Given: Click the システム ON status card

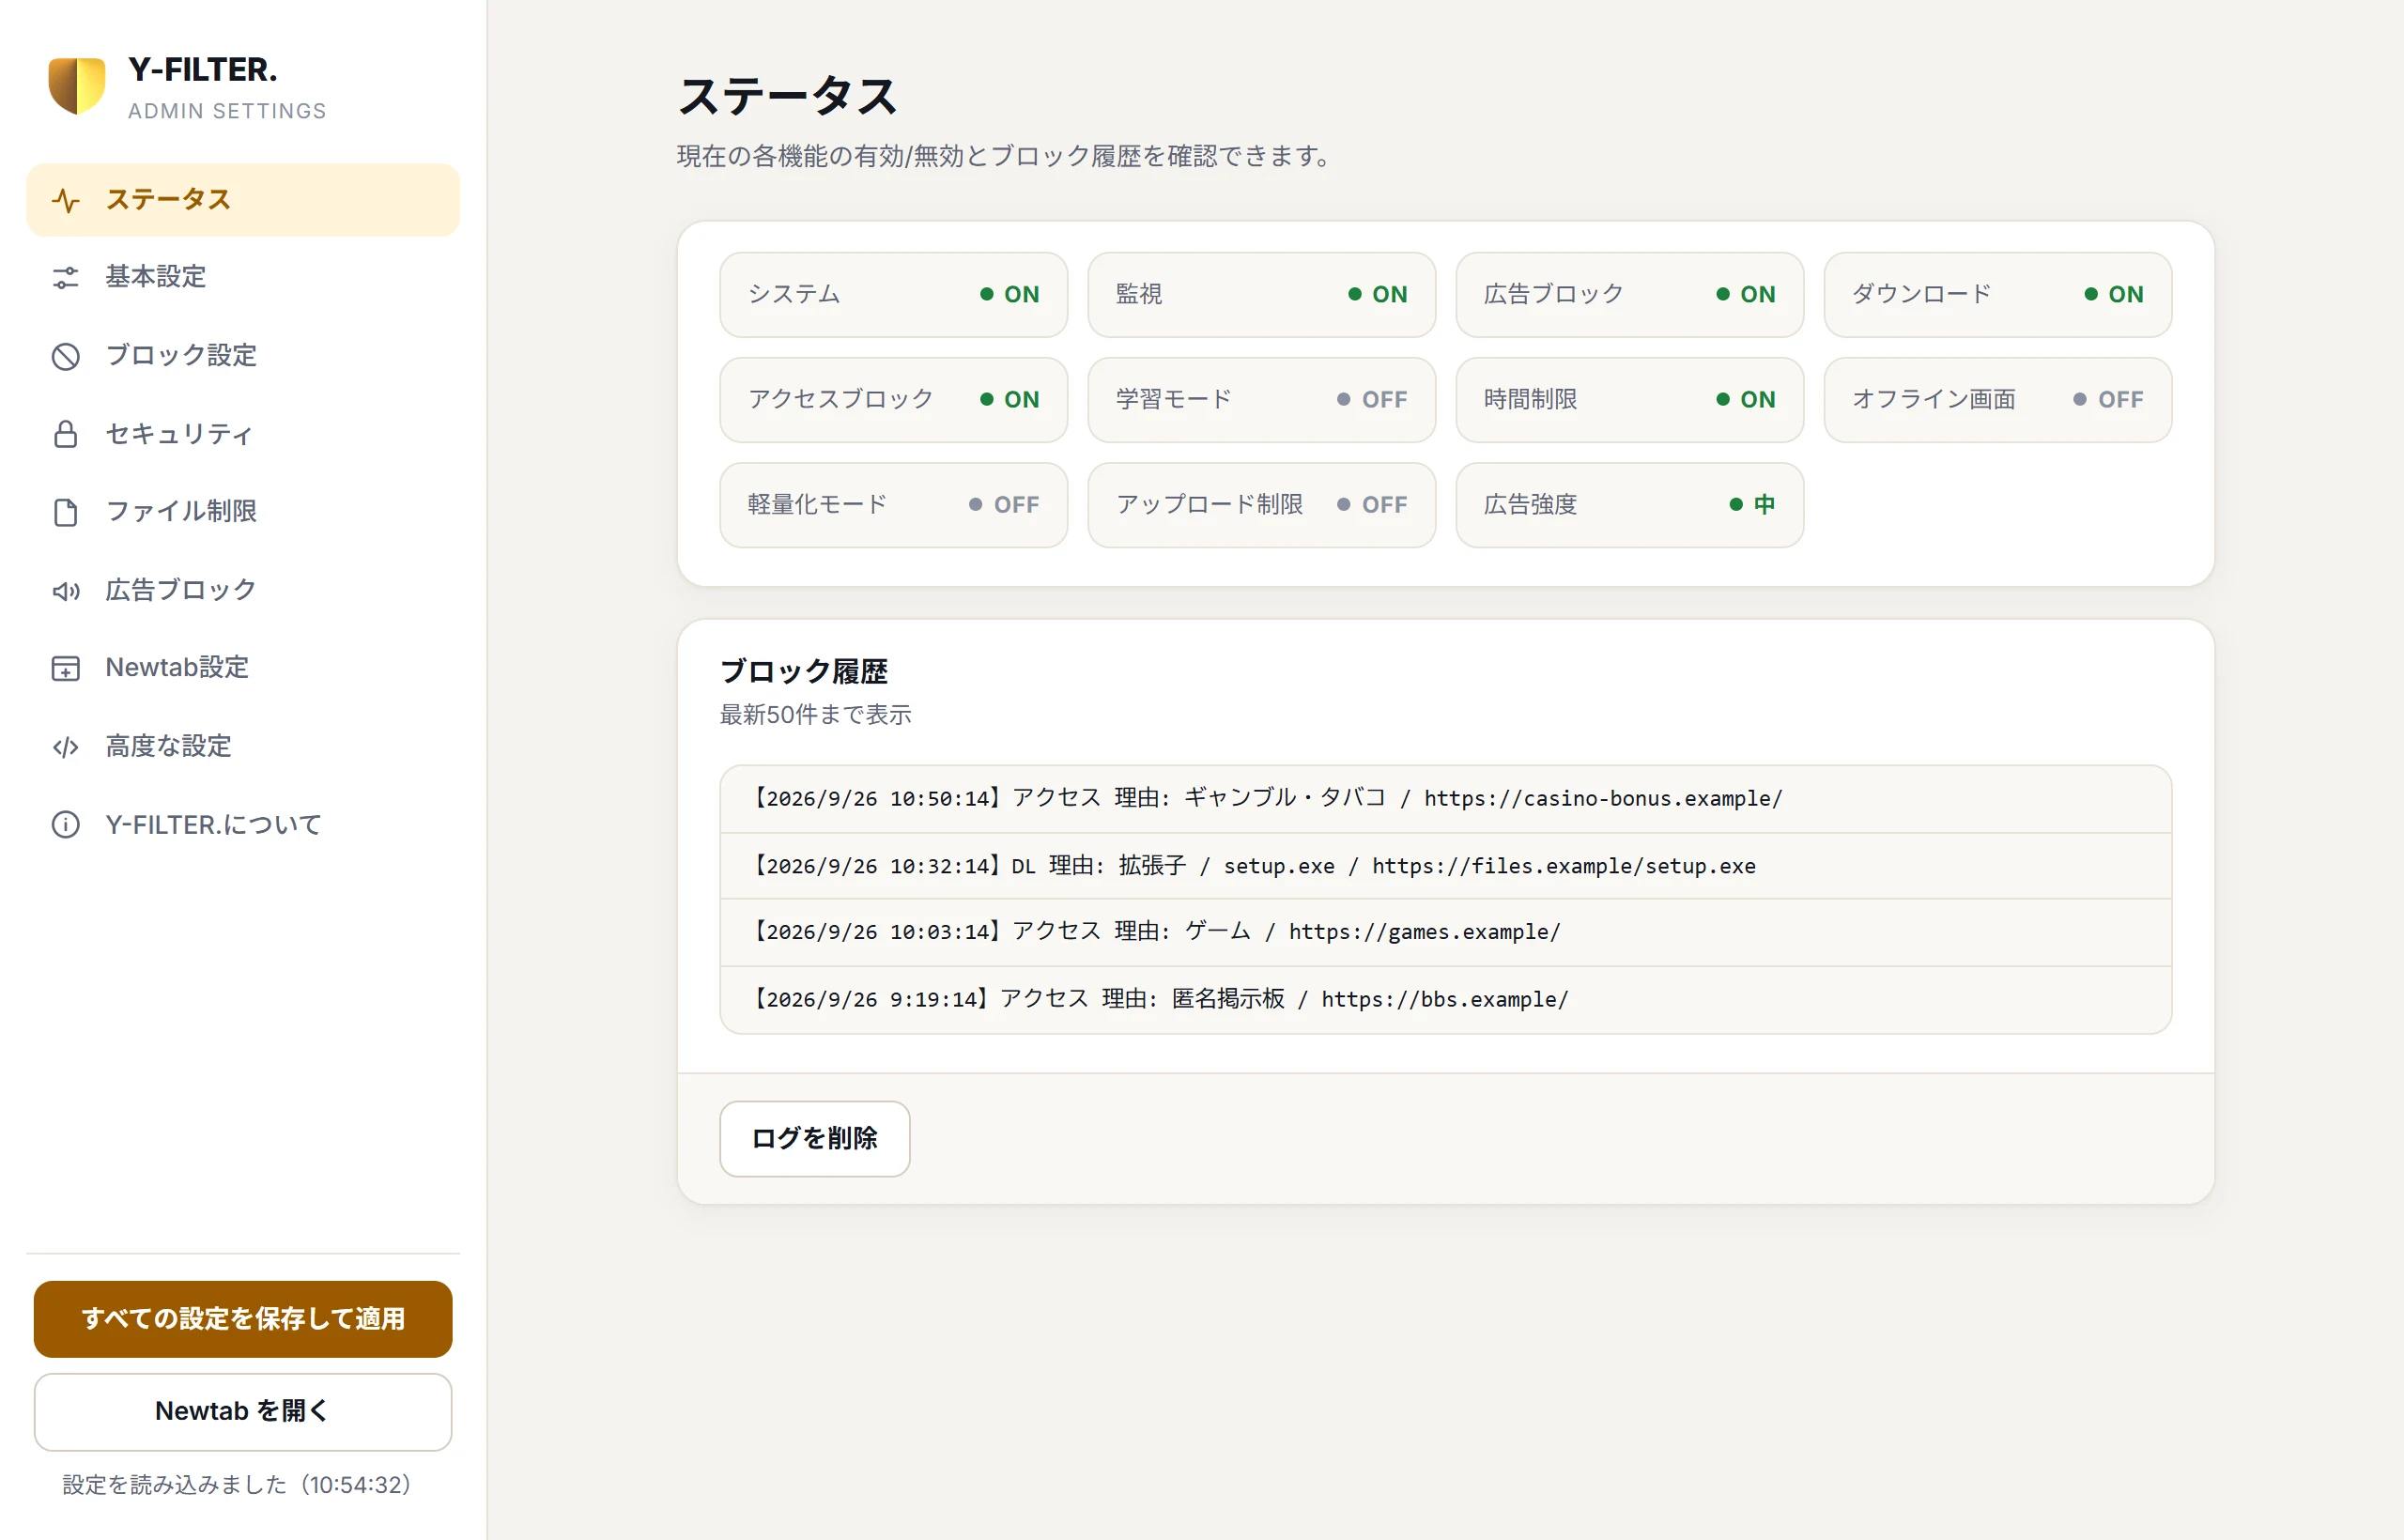Looking at the screenshot, I should pos(894,295).
